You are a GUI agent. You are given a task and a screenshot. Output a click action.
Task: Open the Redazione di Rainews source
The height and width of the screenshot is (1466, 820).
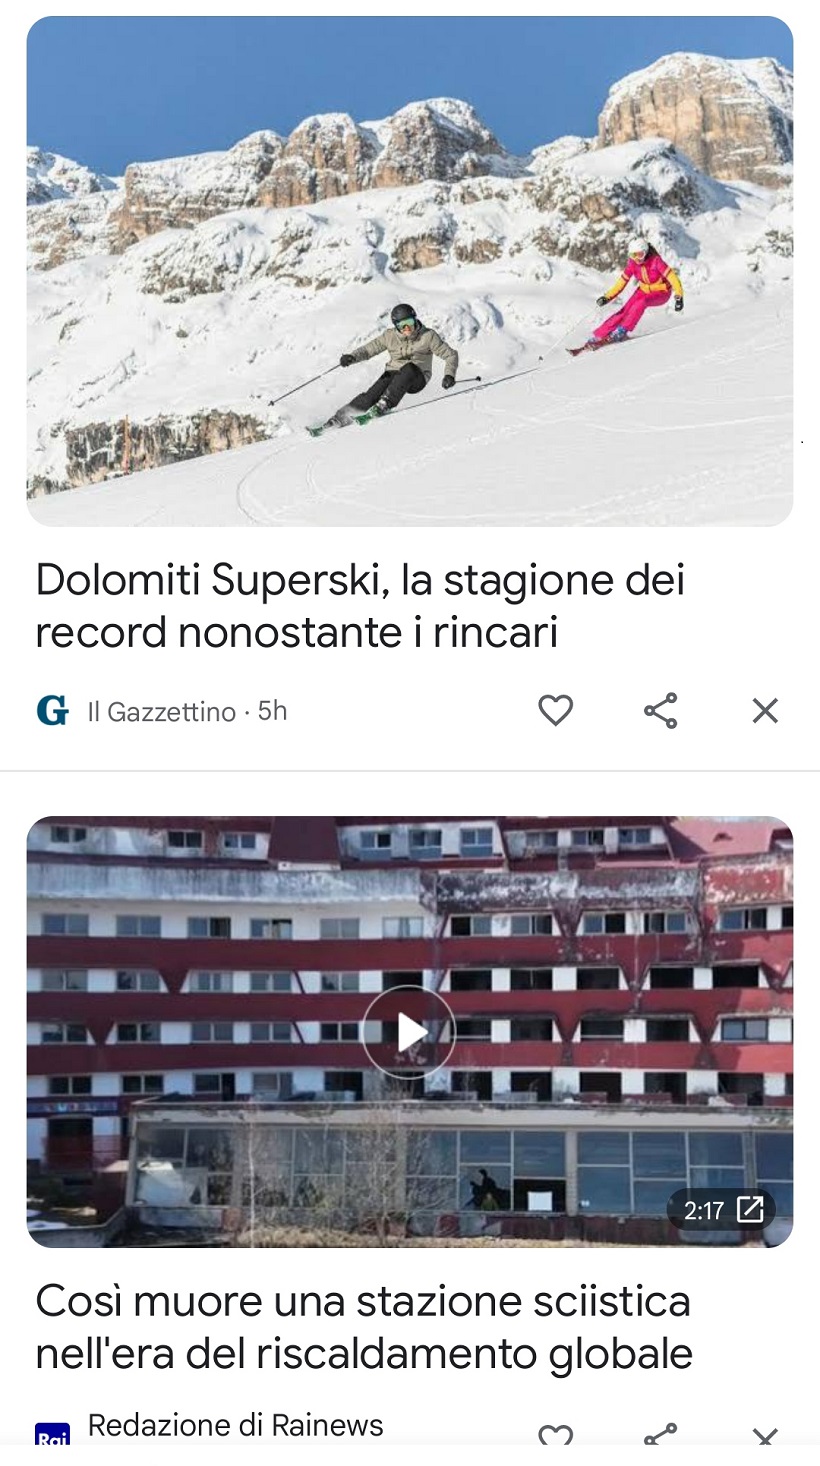236,1425
